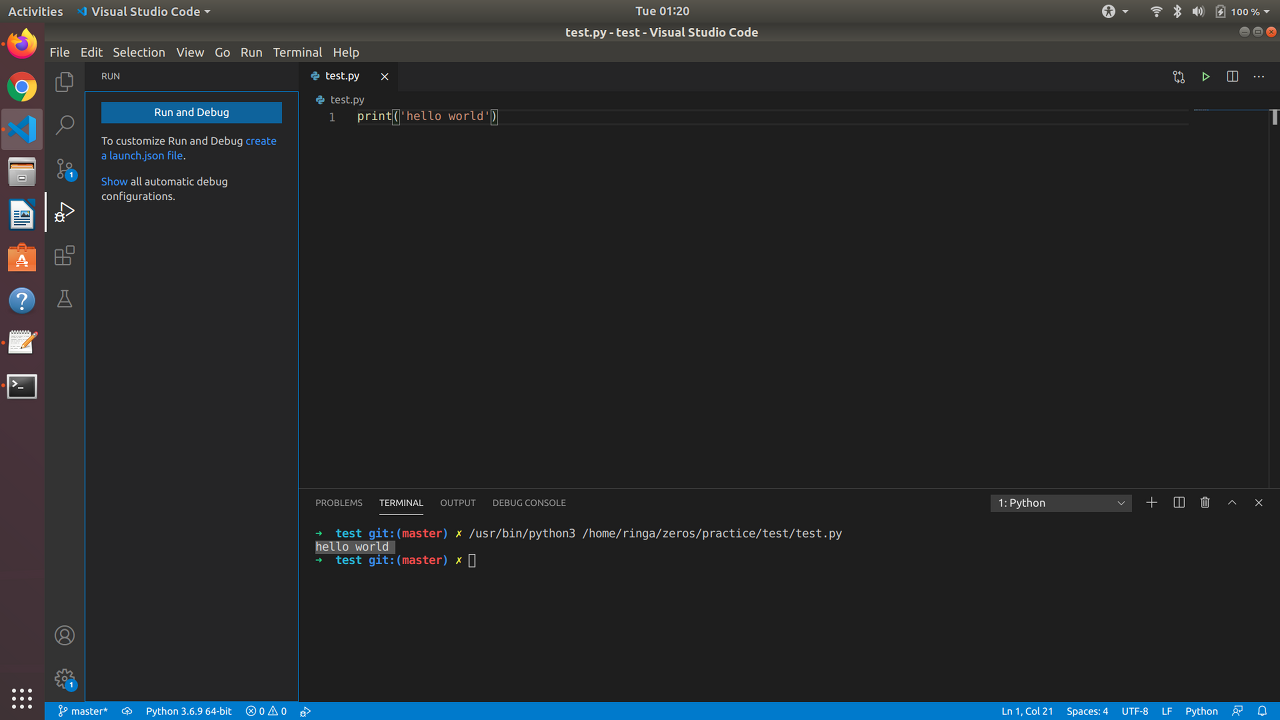Maximize the panel with up chevron
The height and width of the screenshot is (720, 1280).
(x=1232, y=502)
